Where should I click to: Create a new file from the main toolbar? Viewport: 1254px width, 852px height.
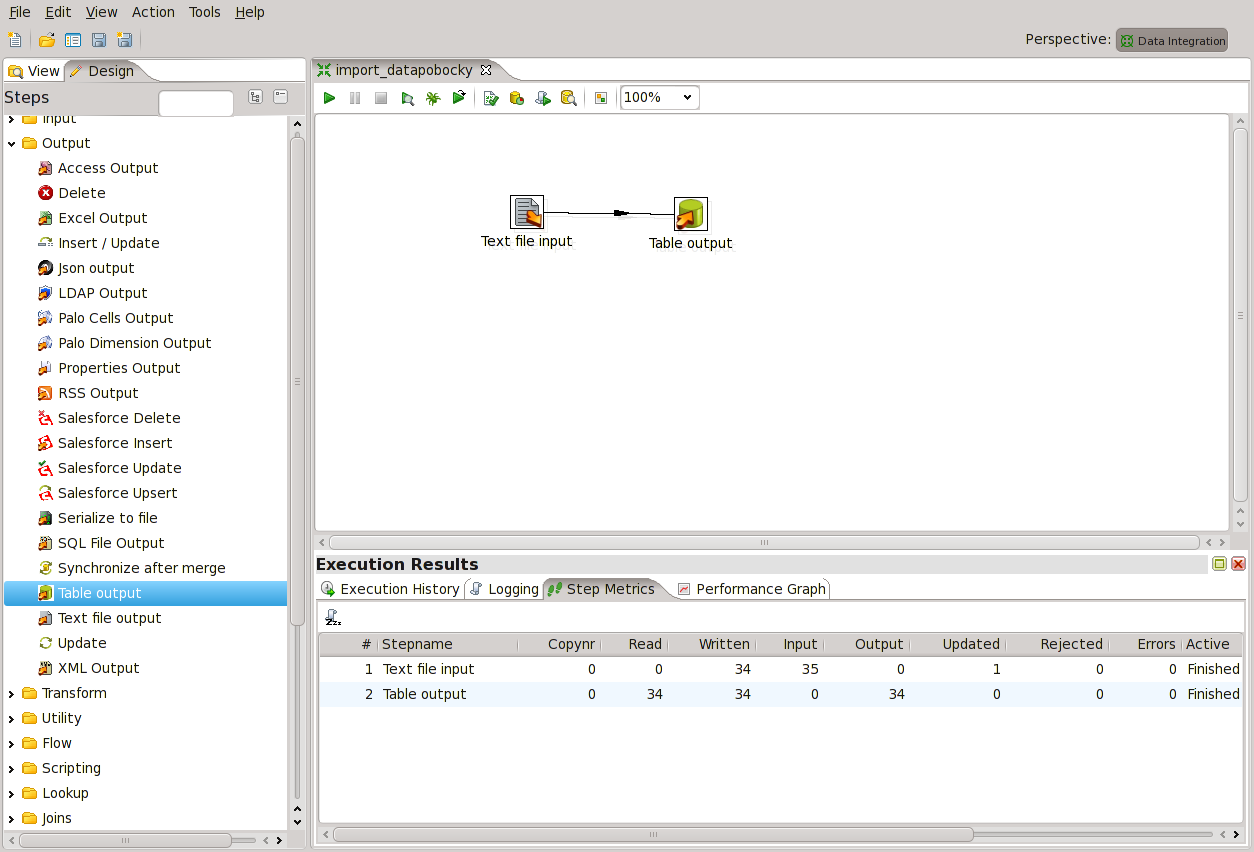pyautogui.click(x=14, y=40)
